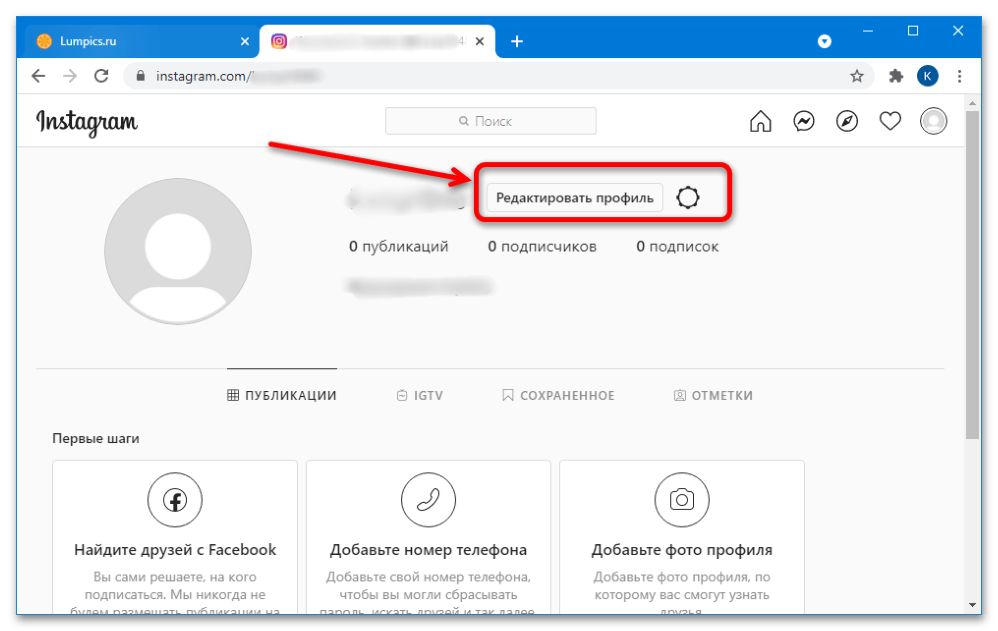Switch to the ПУБЛИКАЦИИ tab
The height and width of the screenshot is (631, 998).
tap(282, 395)
